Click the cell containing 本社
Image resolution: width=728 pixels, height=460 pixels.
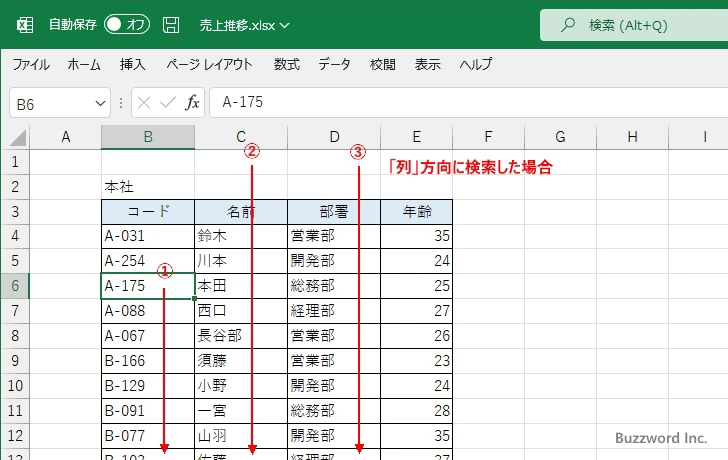(x=148, y=187)
